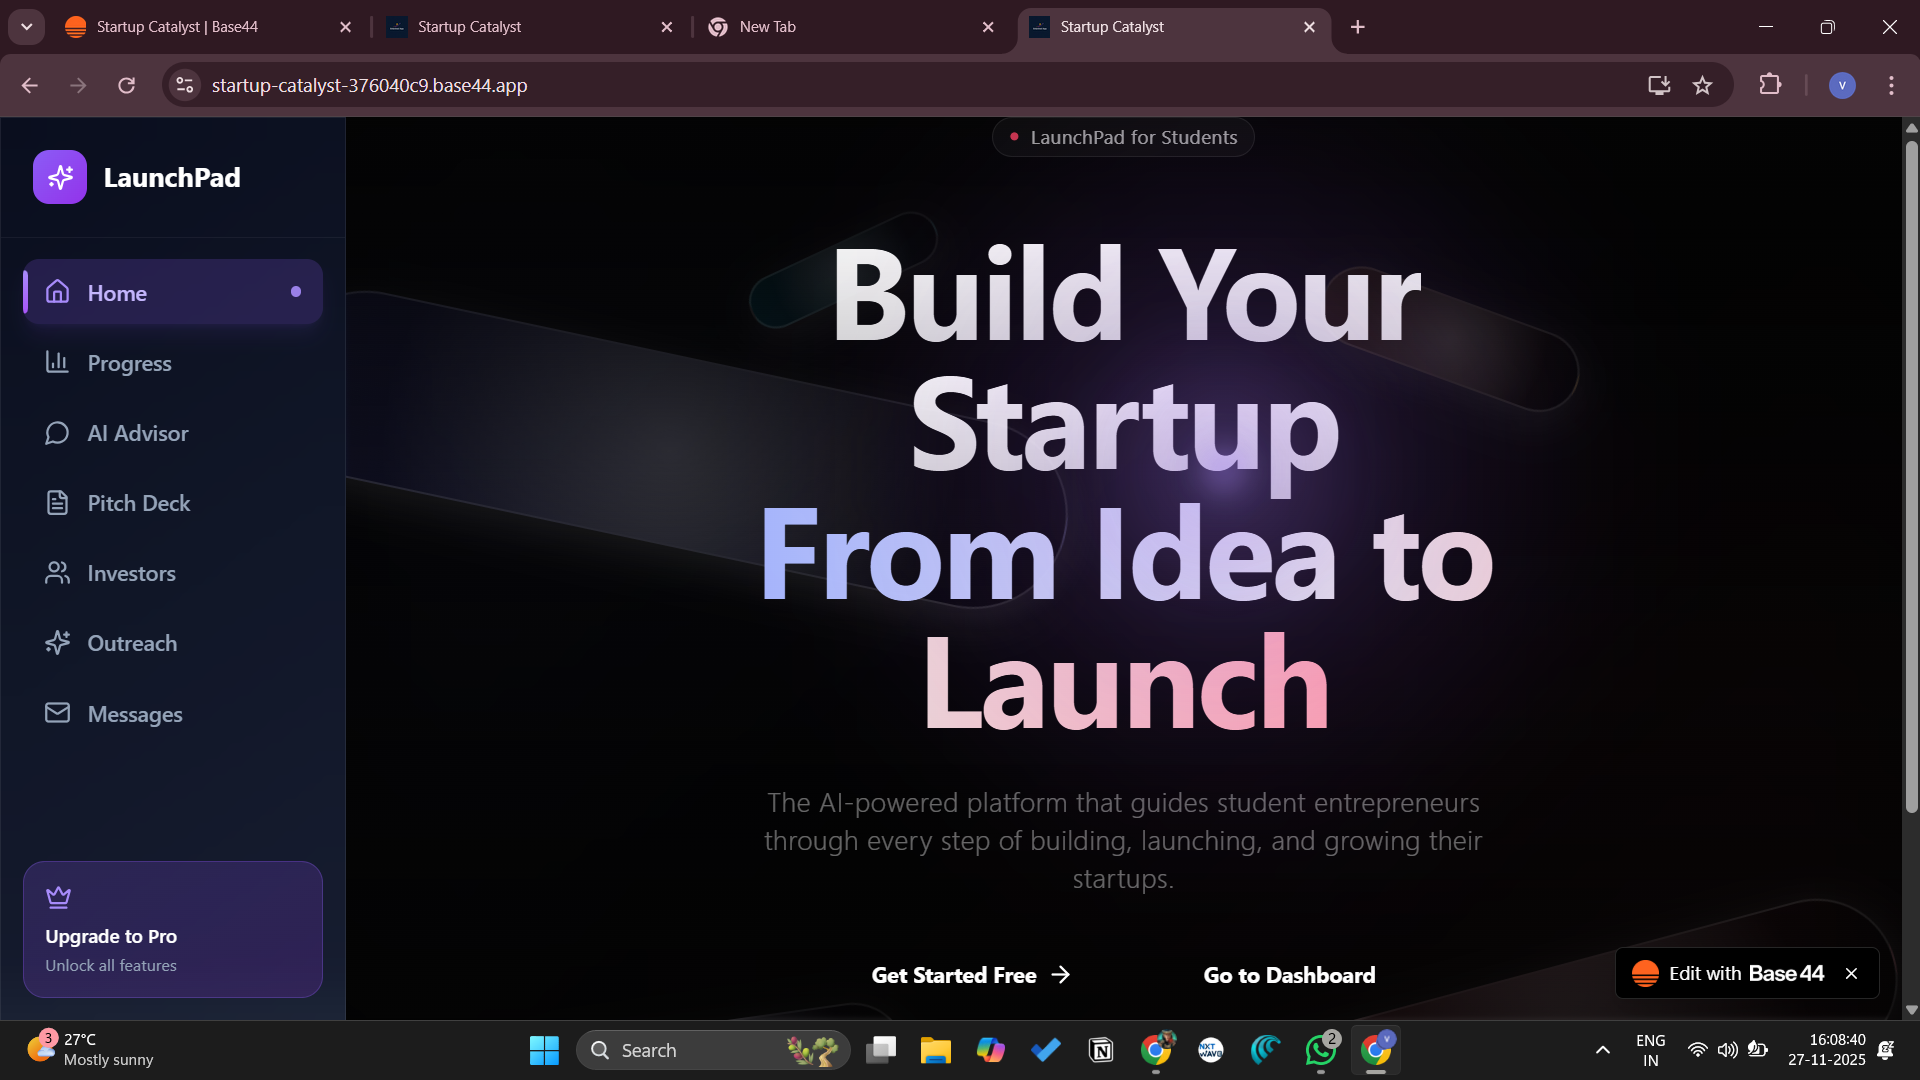Image resolution: width=1920 pixels, height=1080 pixels.
Task: Dismiss the Edit with Base44 banner
Action: 1851,974
